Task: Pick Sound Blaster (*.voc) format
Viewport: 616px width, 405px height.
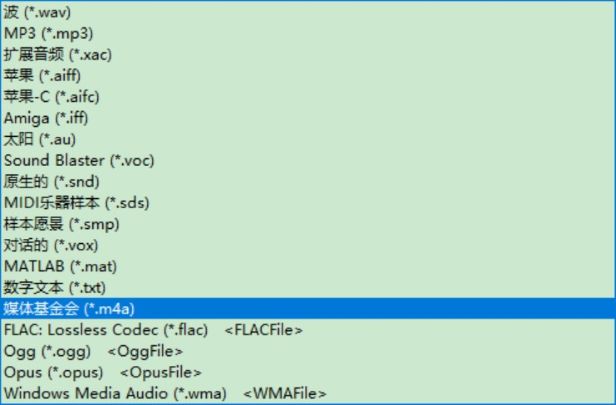Action: (x=308, y=161)
